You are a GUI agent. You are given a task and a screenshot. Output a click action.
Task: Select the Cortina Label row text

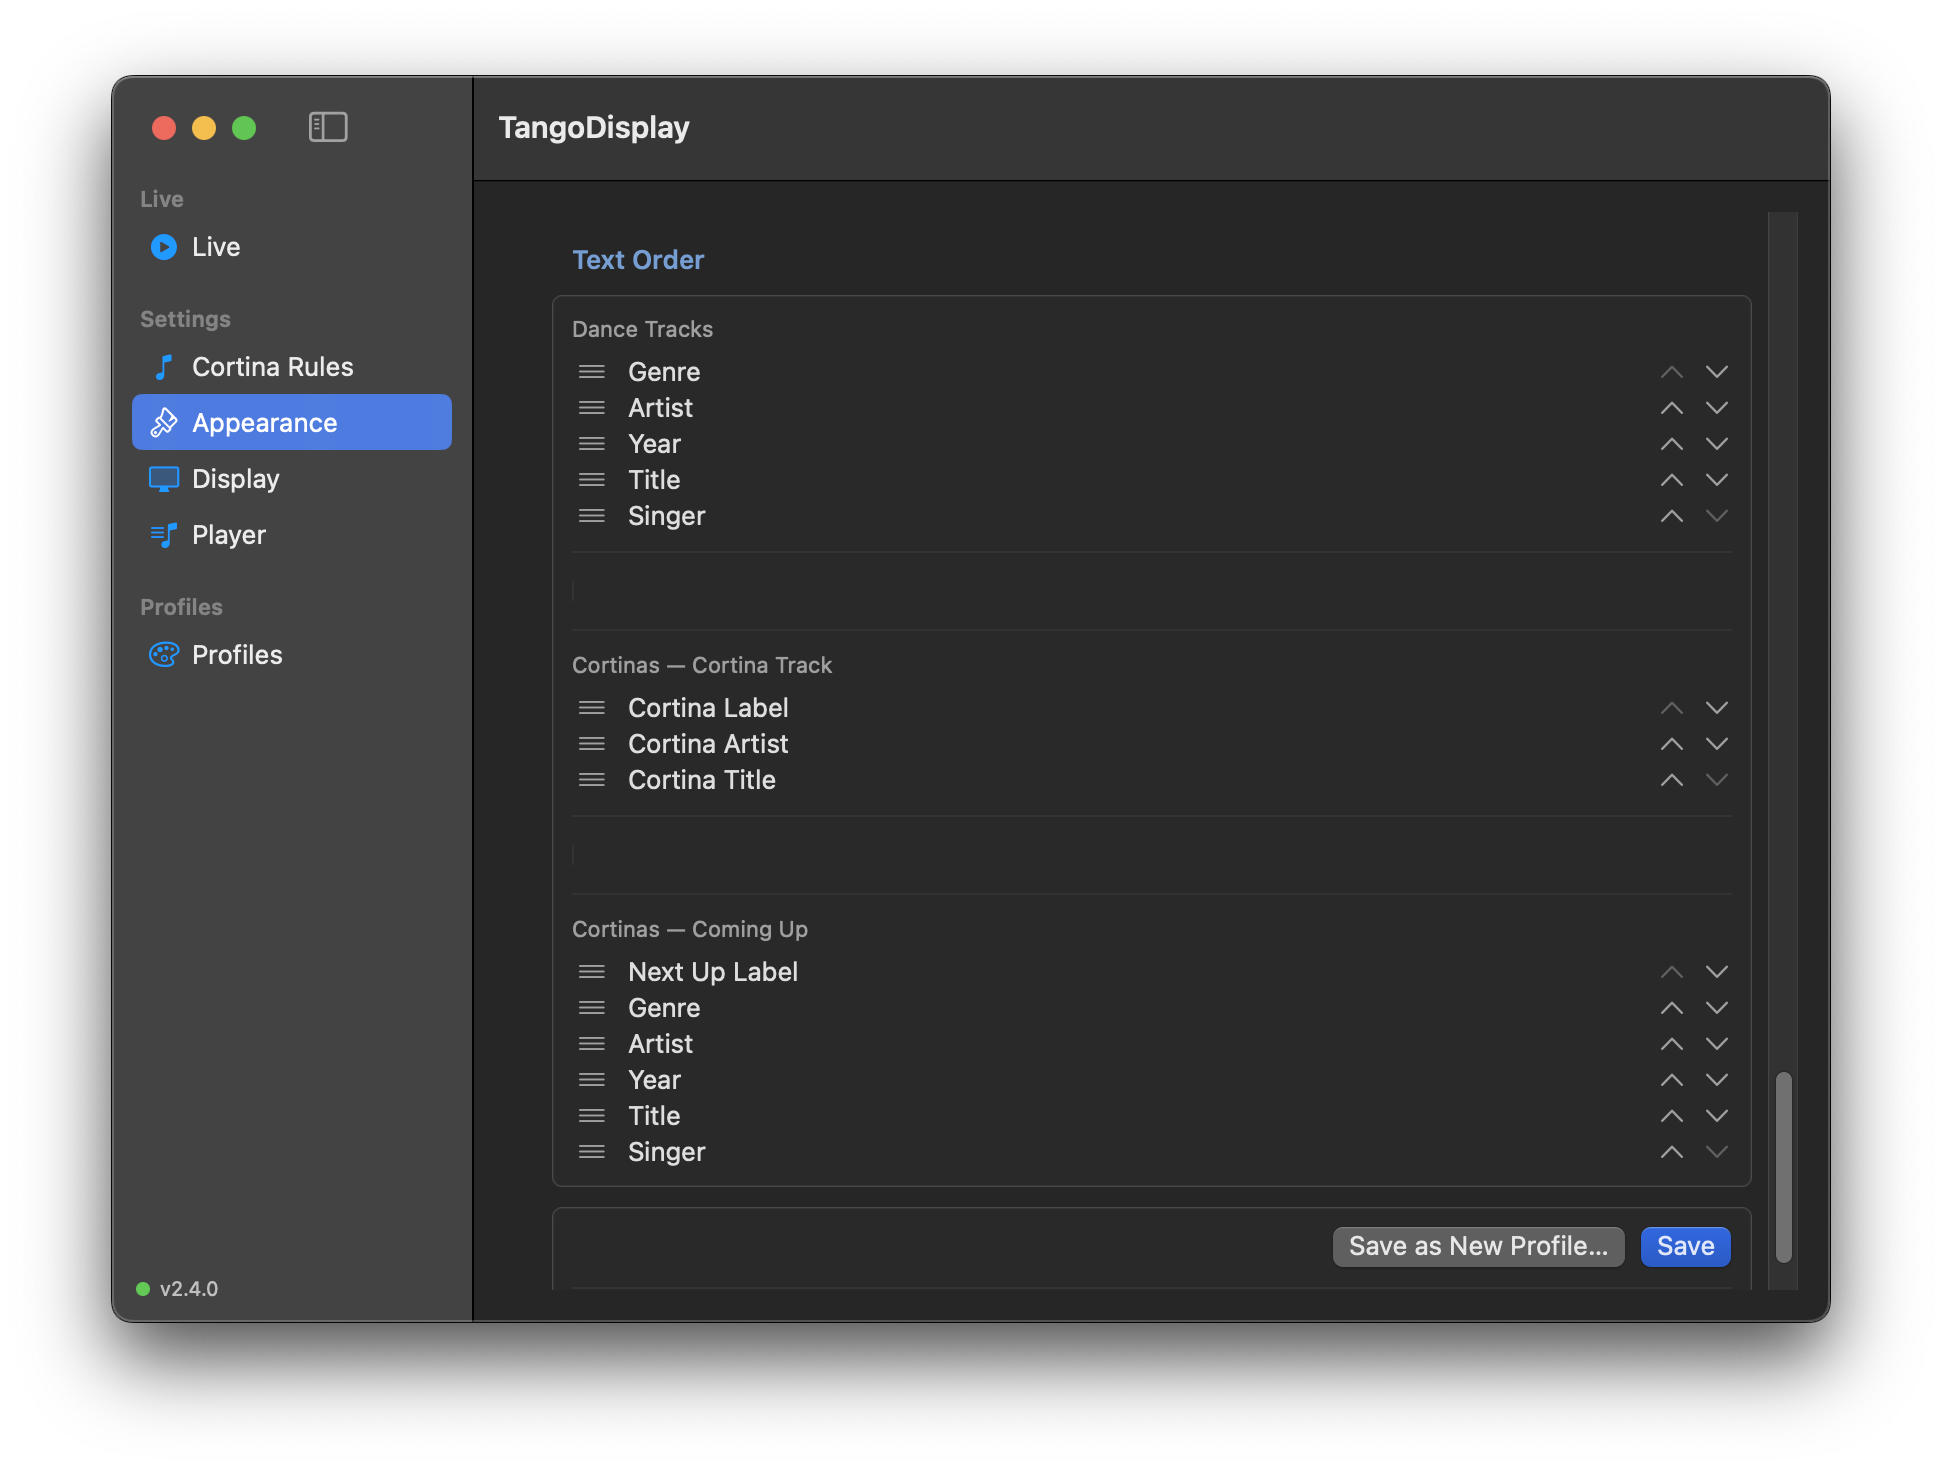click(x=708, y=708)
